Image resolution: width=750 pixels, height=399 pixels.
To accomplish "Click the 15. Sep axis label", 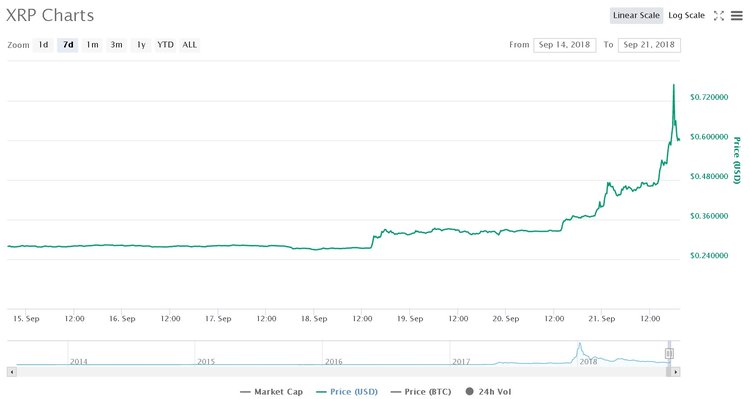I will (x=26, y=319).
